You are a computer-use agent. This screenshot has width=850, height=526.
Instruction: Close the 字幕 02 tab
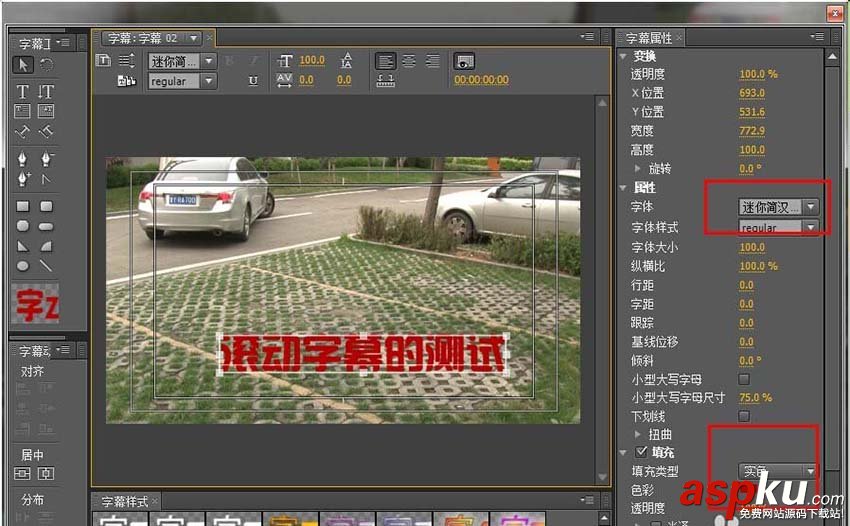coord(209,38)
